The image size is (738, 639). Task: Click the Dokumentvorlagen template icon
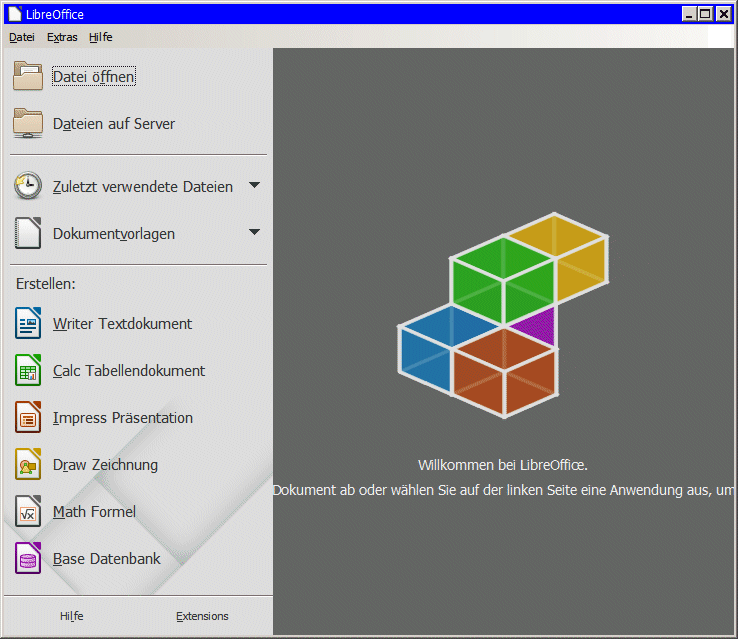(x=28, y=233)
